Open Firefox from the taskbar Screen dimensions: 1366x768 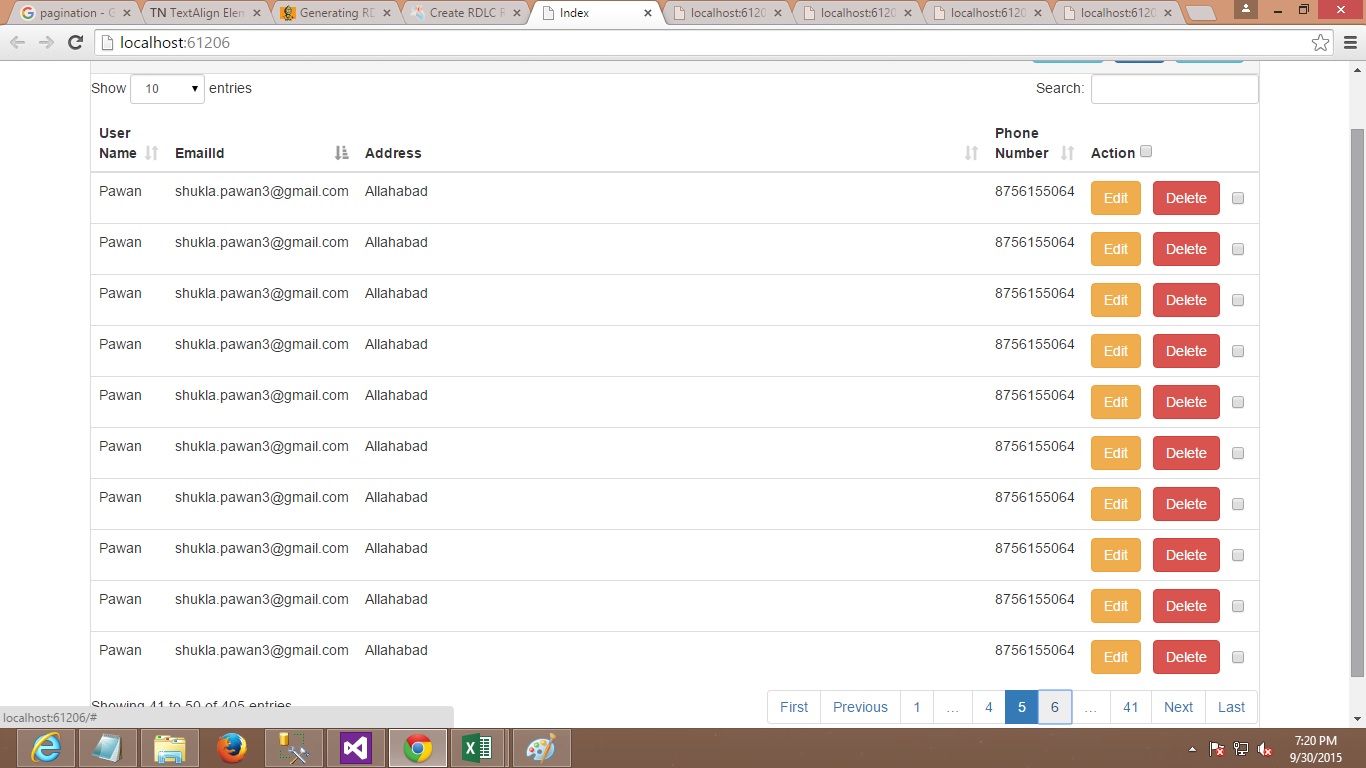232,748
